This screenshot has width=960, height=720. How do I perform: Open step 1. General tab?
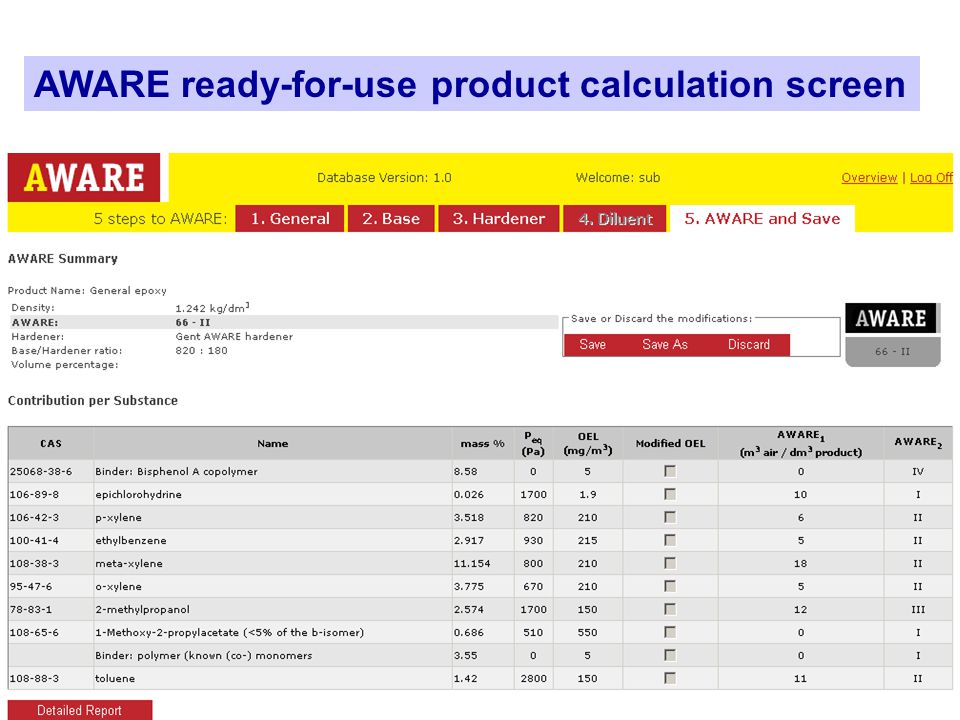click(290, 219)
